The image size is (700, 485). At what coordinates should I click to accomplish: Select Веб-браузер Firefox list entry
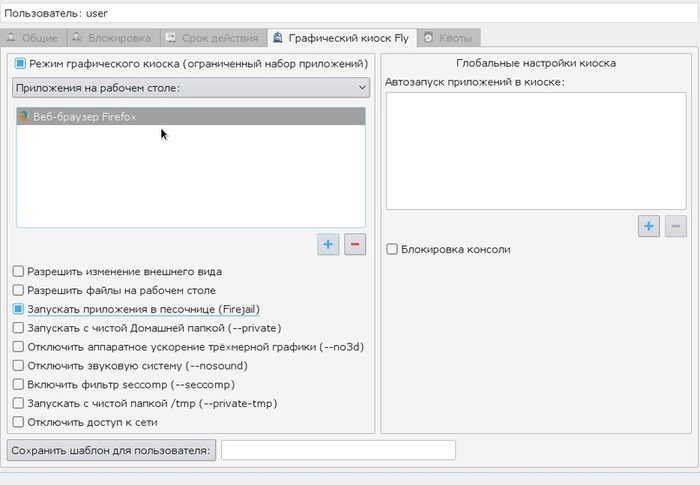point(191,117)
